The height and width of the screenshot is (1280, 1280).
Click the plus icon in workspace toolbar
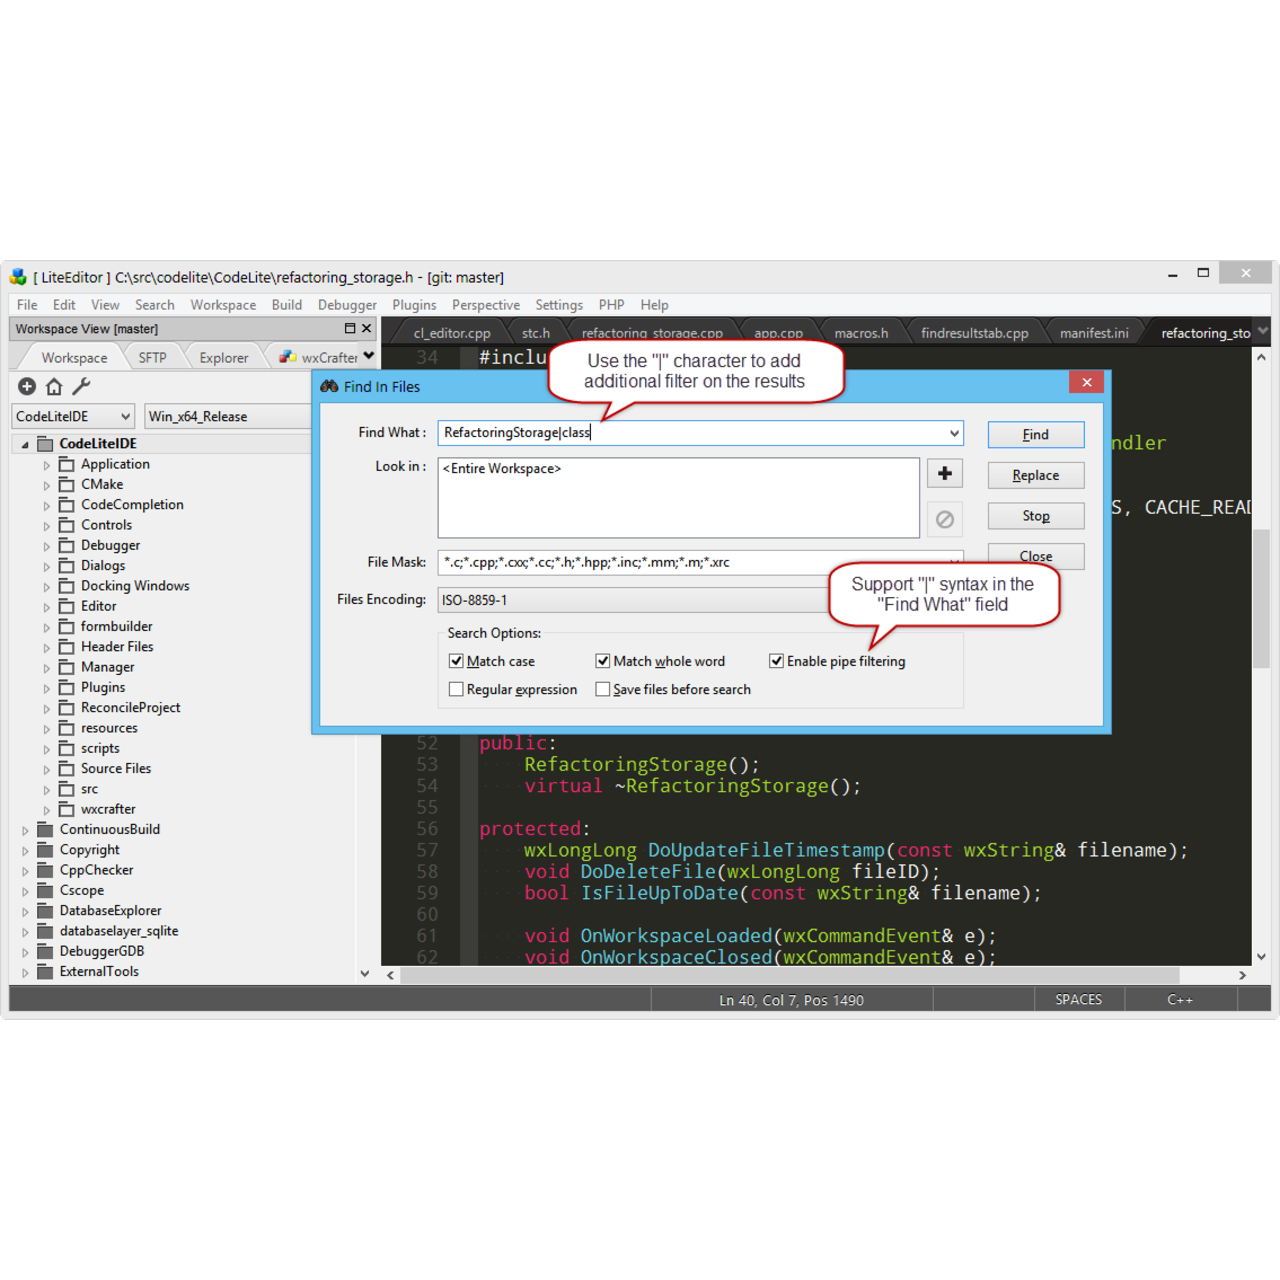tap(27, 387)
